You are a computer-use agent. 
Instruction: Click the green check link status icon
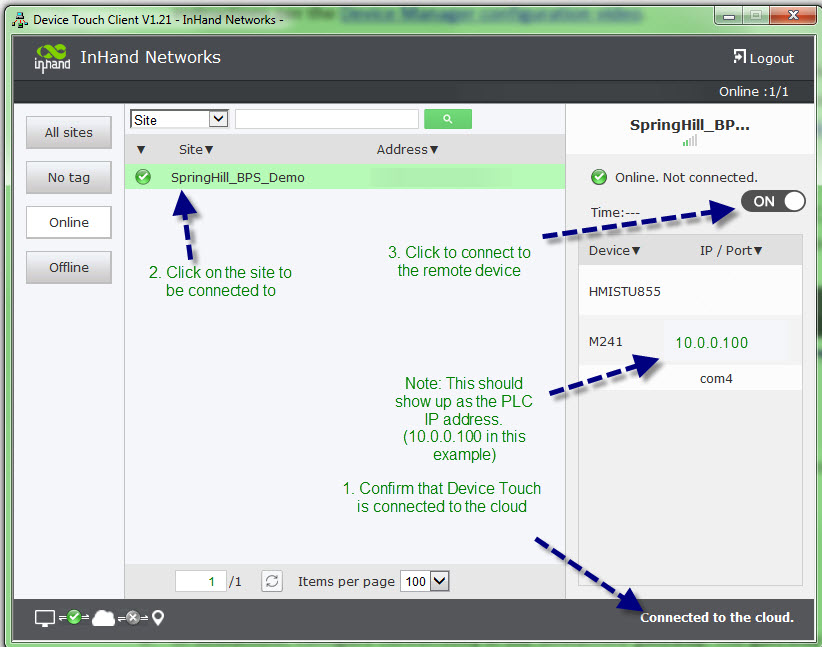click(x=74, y=617)
